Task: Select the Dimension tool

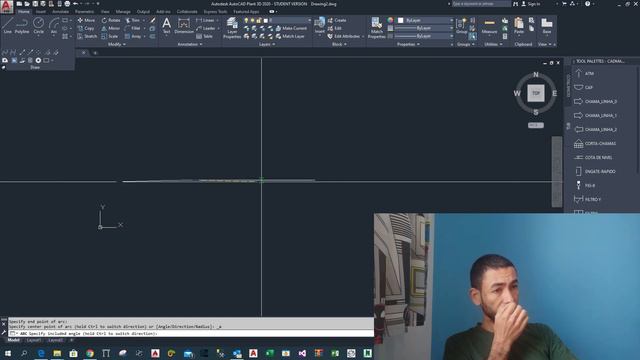Action: pos(184,25)
